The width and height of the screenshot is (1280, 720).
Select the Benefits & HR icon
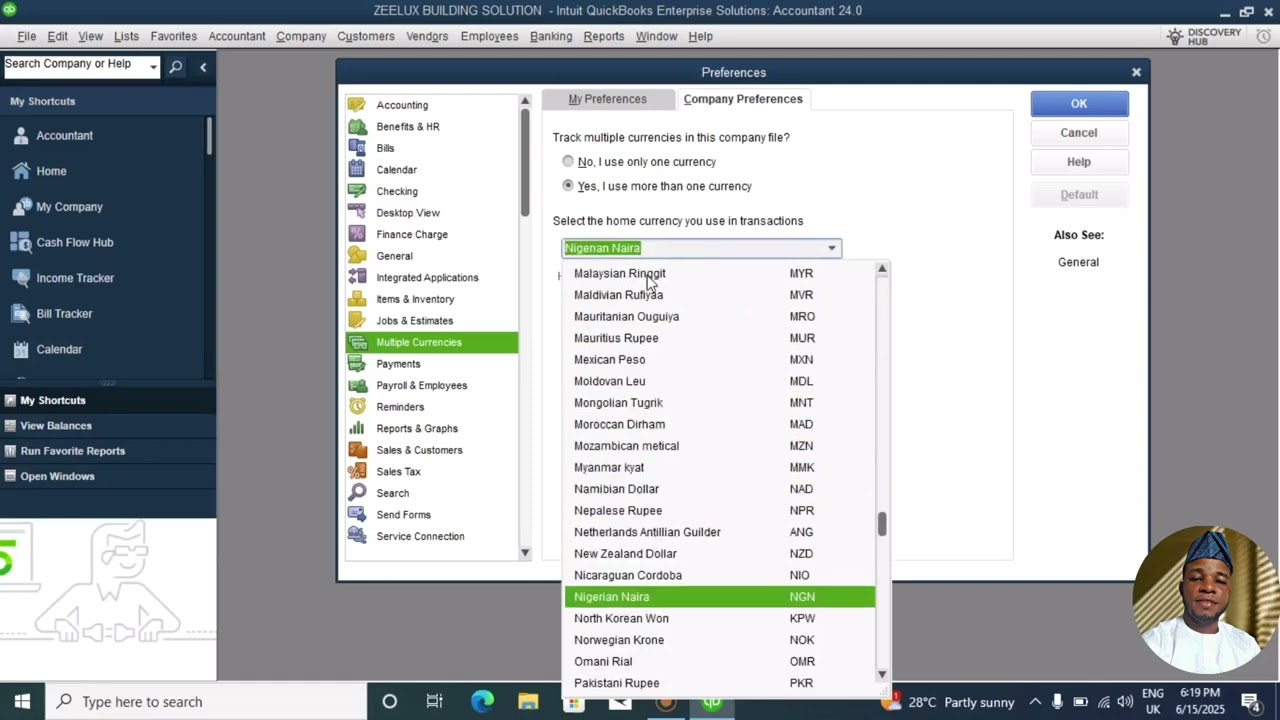pyautogui.click(x=357, y=127)
